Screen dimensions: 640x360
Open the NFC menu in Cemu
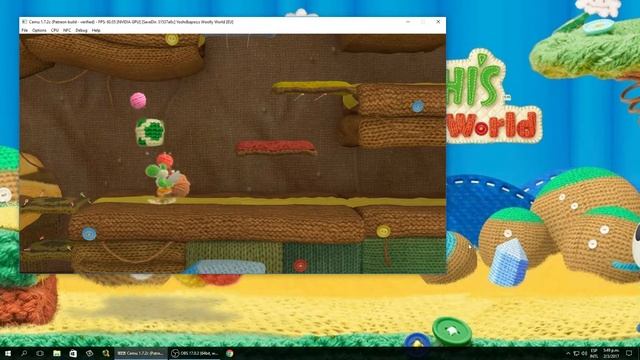[x=67, y=30]
